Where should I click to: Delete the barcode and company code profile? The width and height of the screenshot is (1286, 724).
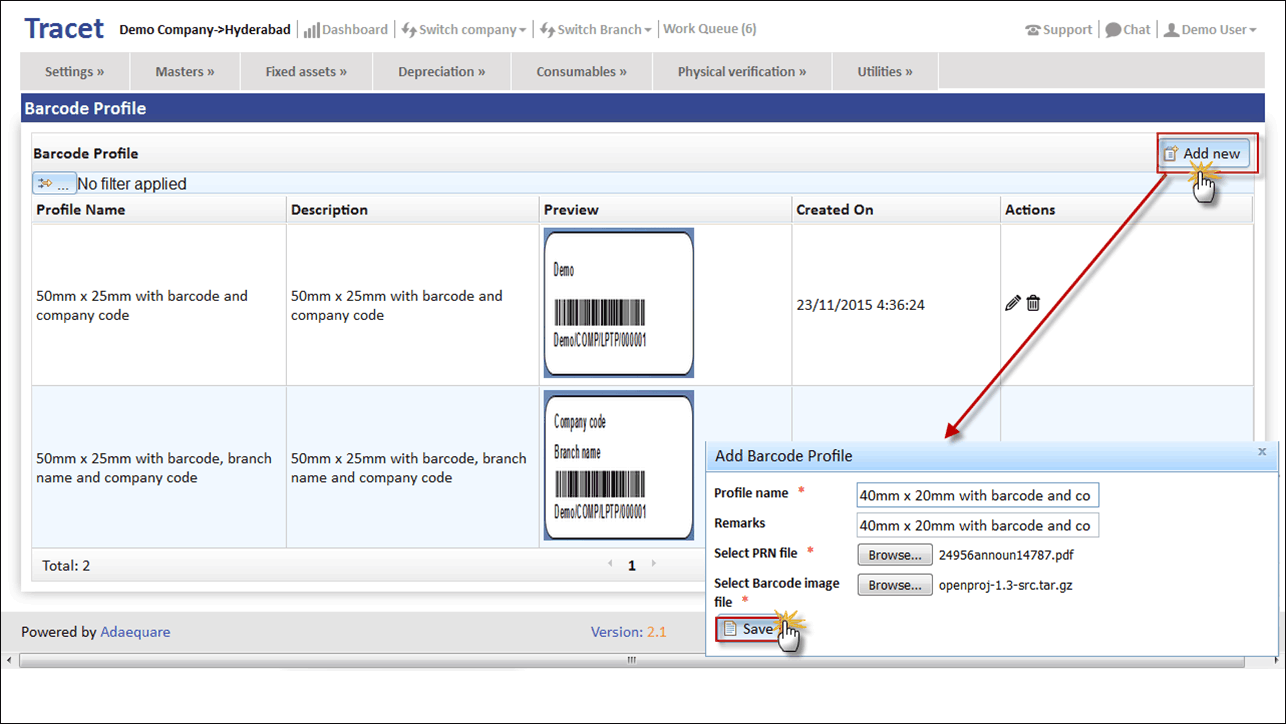1033,302
